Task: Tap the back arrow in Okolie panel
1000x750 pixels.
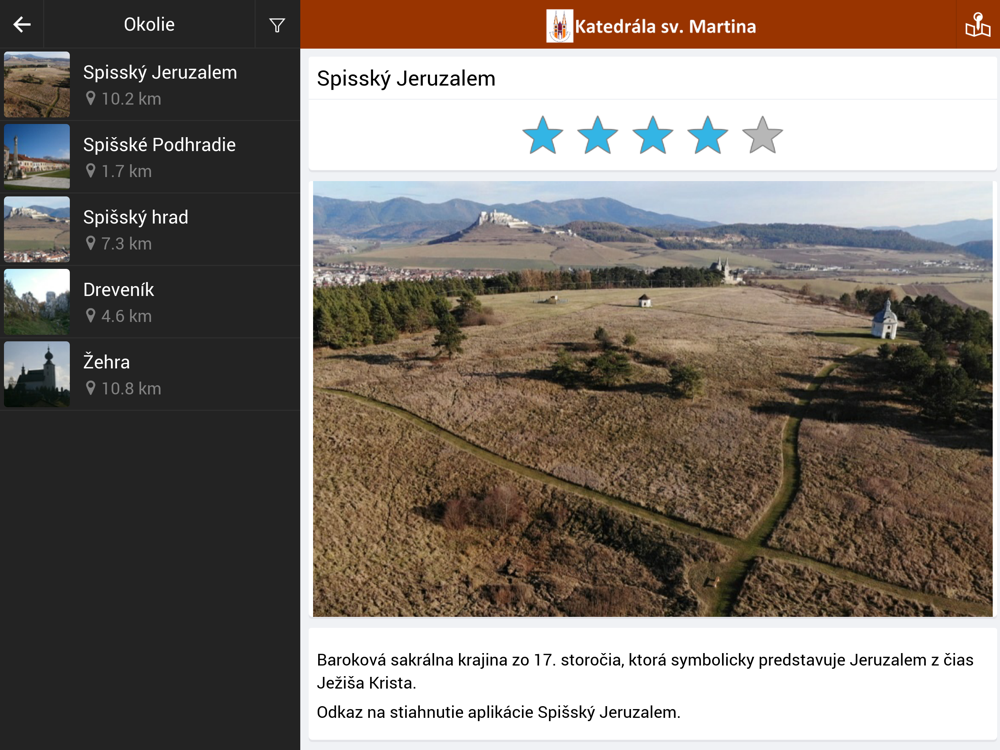Action: [22, 25]
